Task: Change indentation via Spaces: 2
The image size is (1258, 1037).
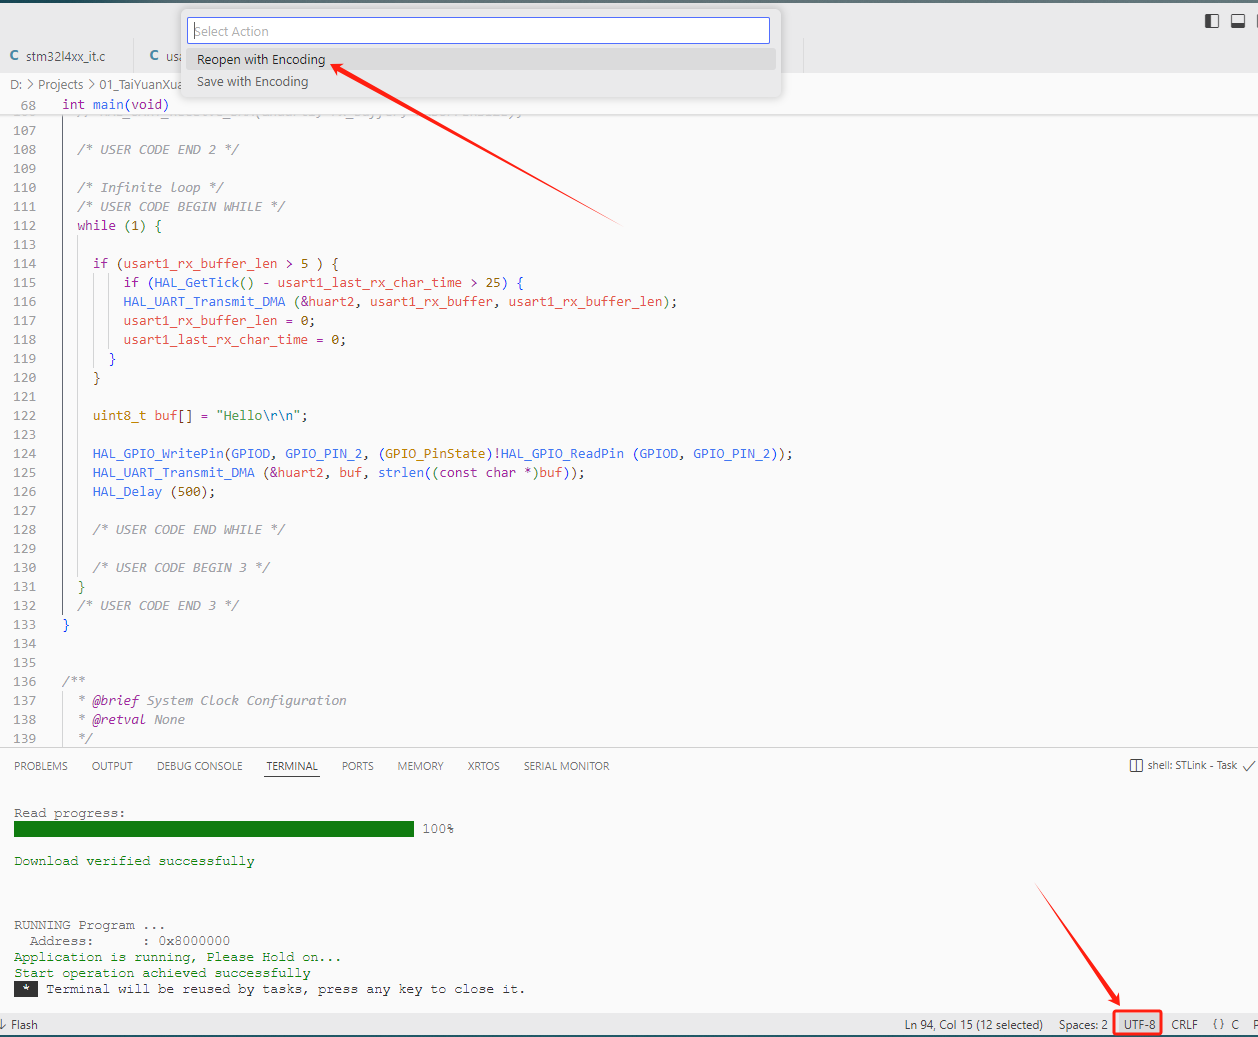Action: pyautogui.click(x=1083, y=1025)
